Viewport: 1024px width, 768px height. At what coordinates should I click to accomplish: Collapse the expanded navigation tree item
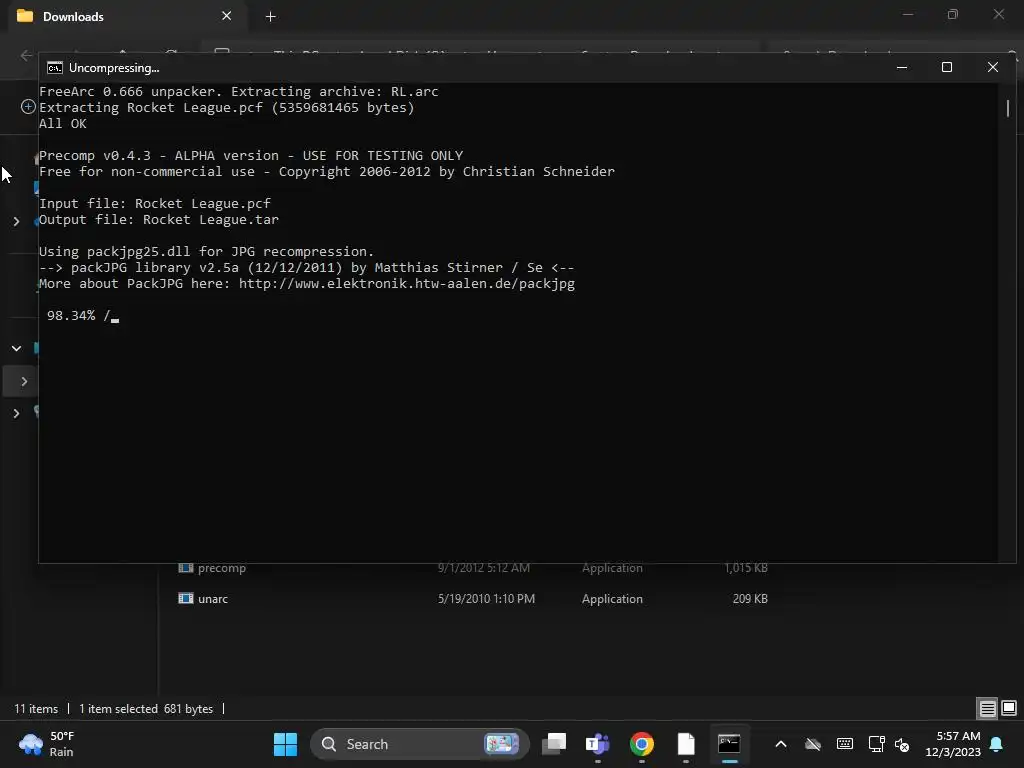click(16, 349)
